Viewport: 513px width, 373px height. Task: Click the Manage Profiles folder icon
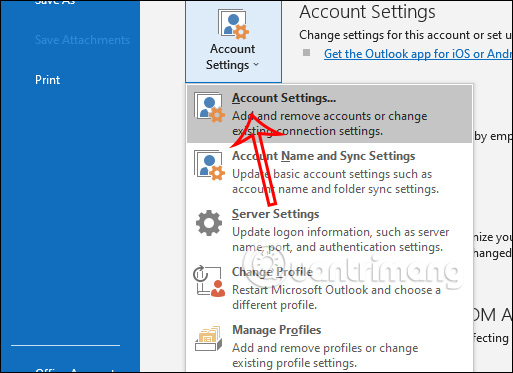209,339
